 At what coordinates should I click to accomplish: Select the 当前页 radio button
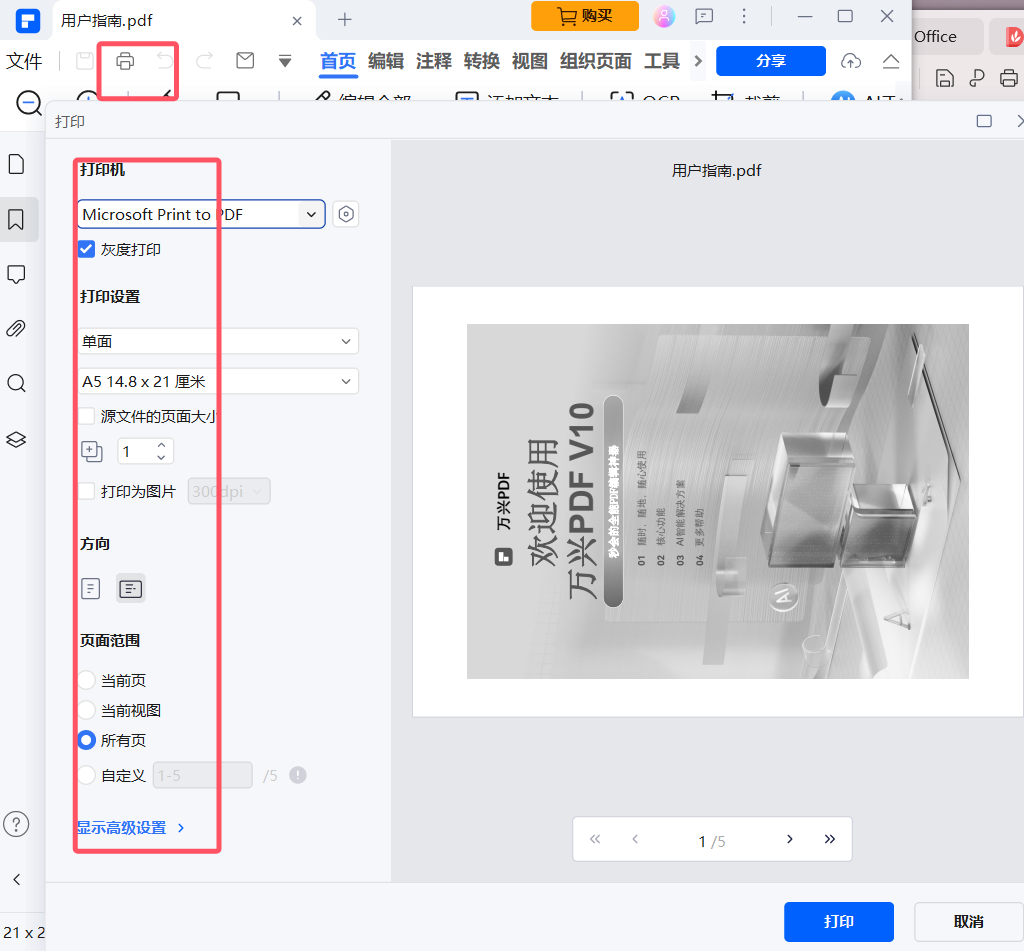85,680
